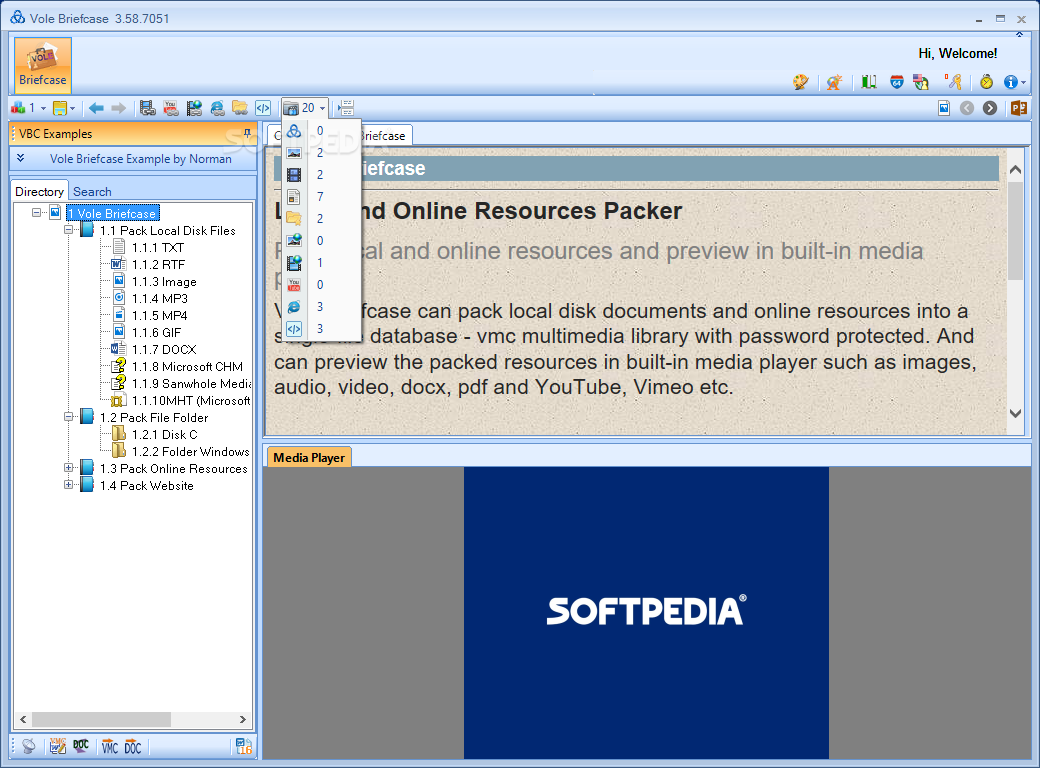Click the blue info icon

click(x=1010, y=82)
